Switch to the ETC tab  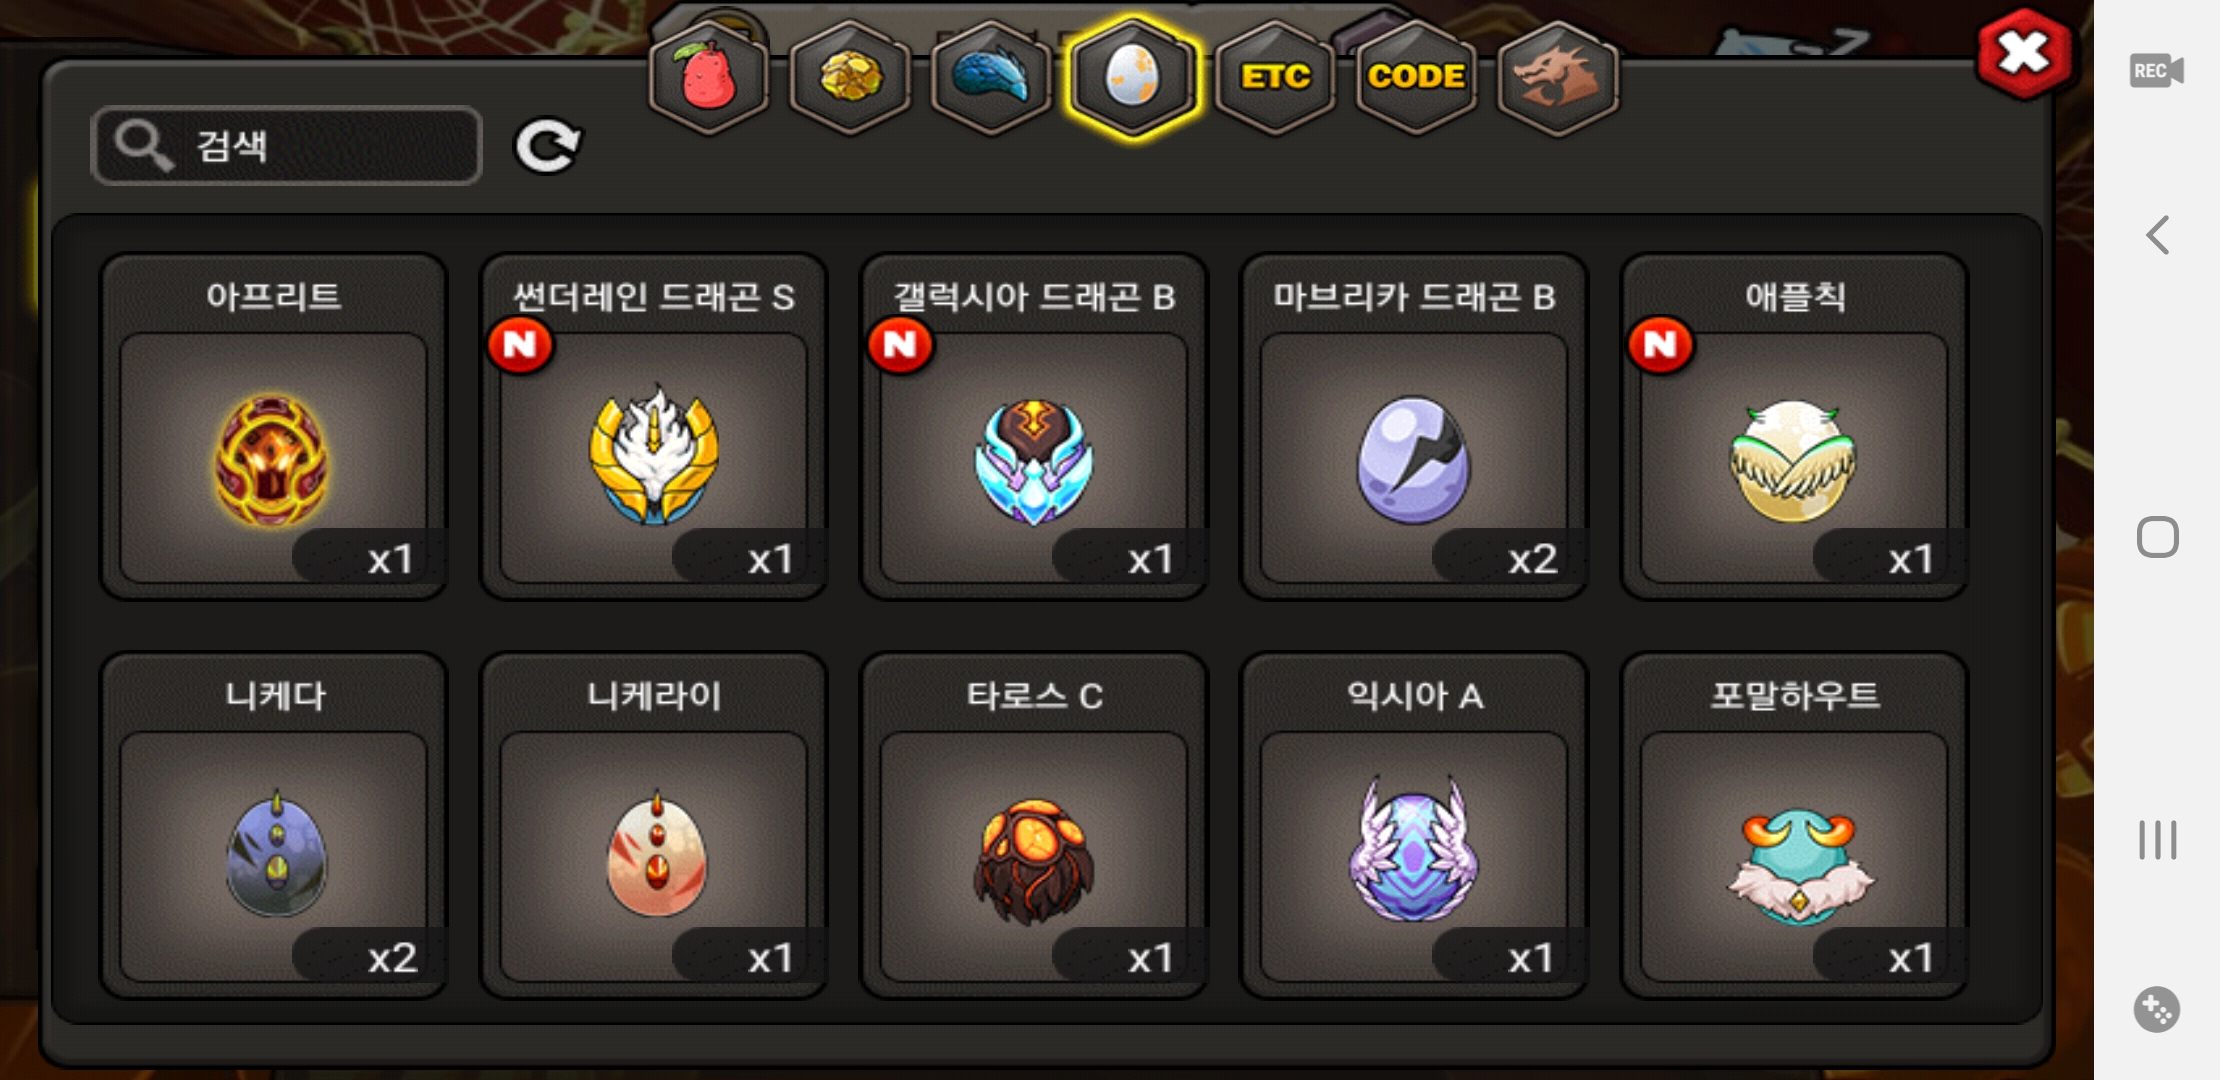pyautogui.click(x=1275, y=77)
